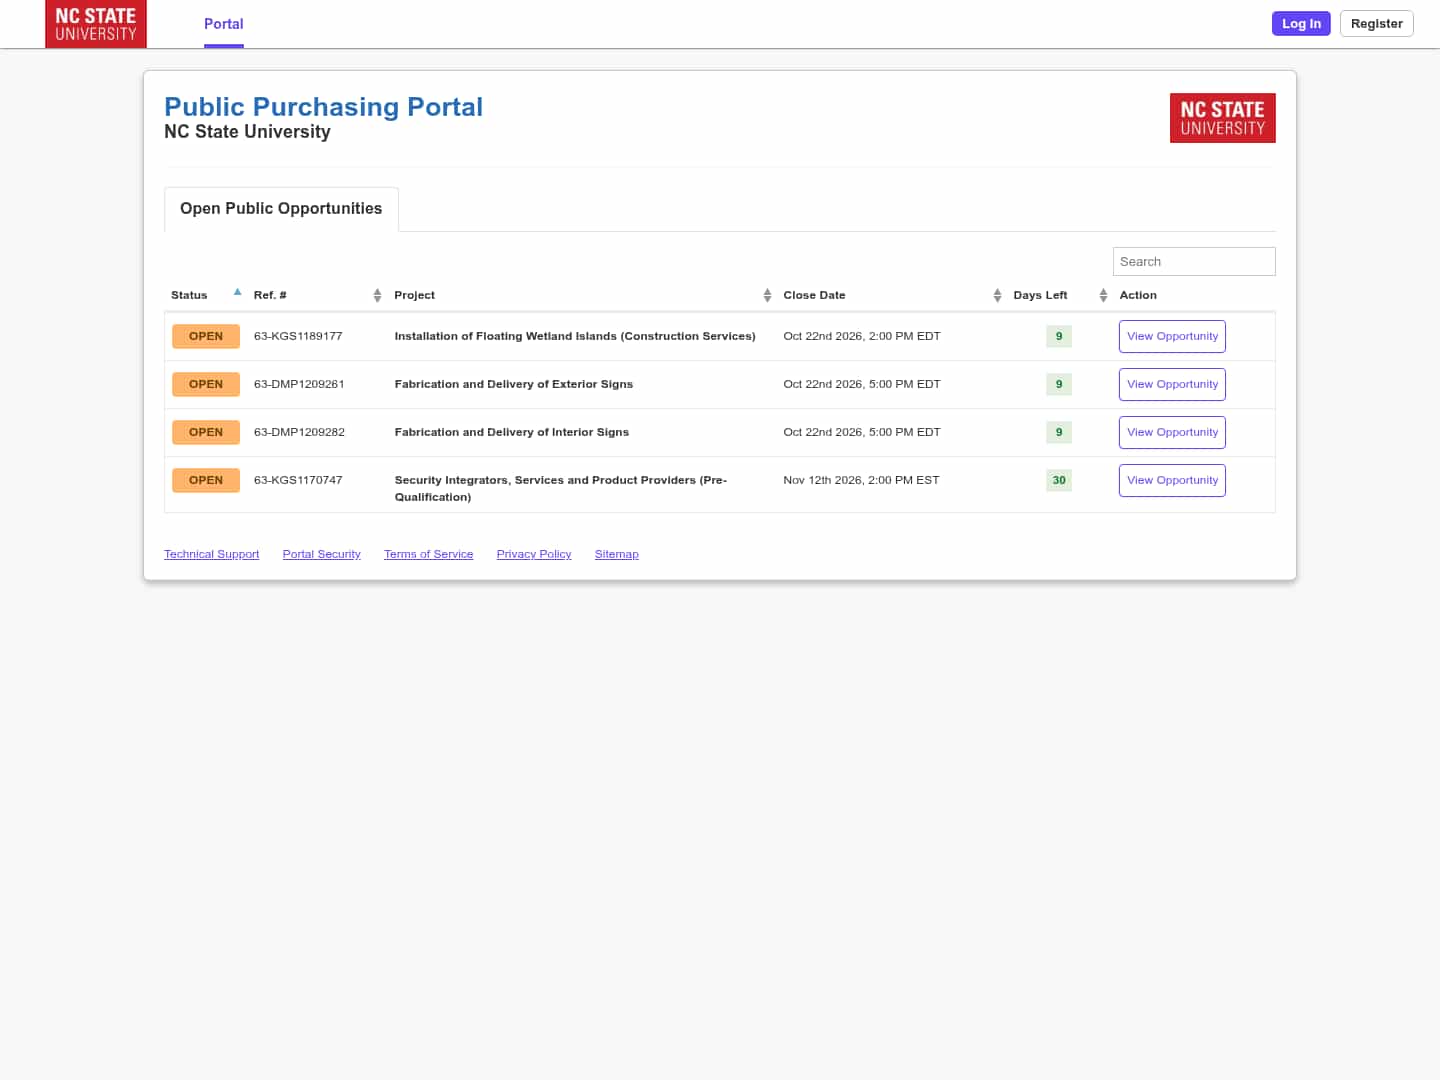
Task: Select reference number 63-DMP1209282
Action: click(299, 432)
